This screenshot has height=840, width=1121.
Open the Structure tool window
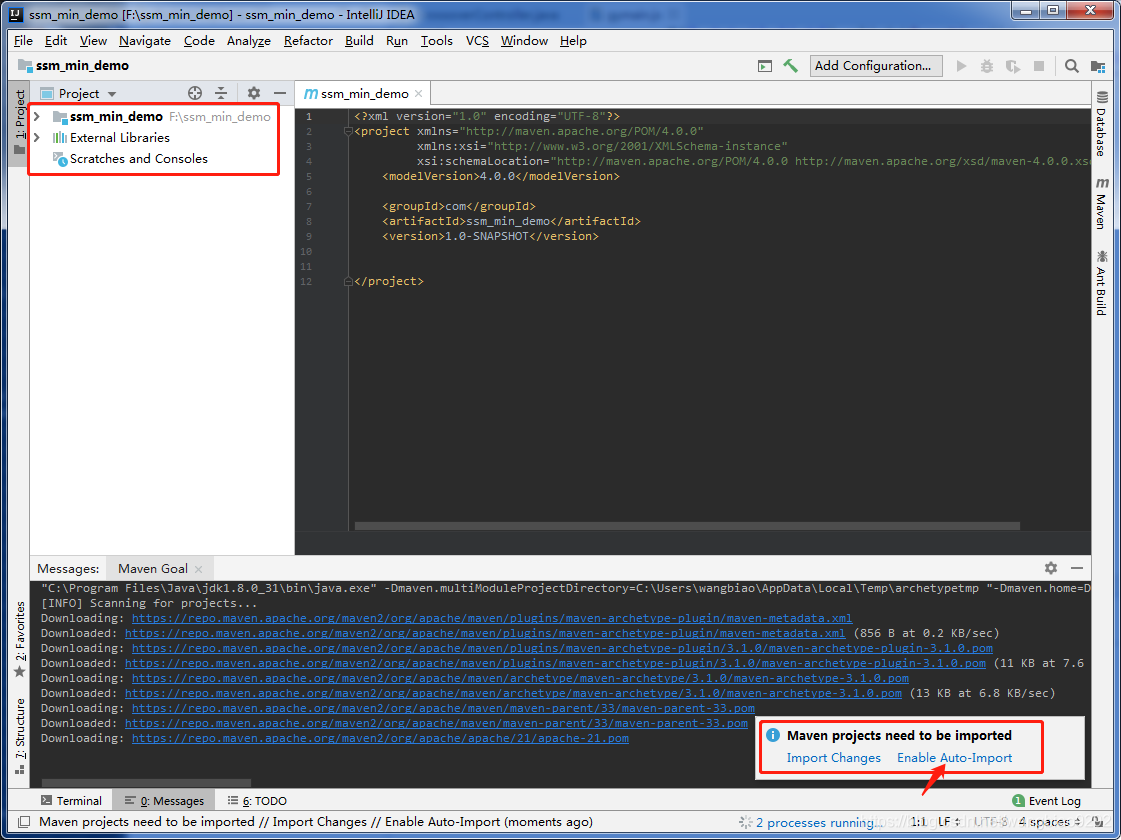(x=19, y=736)
